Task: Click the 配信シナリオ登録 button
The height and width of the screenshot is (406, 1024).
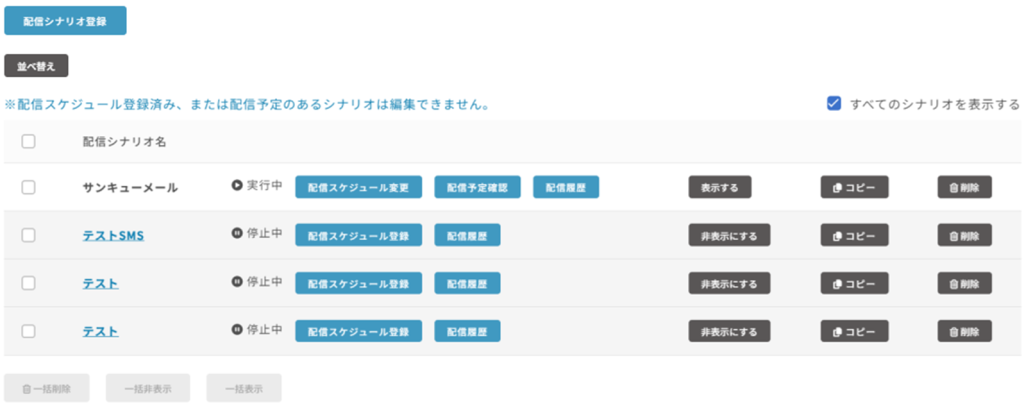Action: (x=65, y=21)
